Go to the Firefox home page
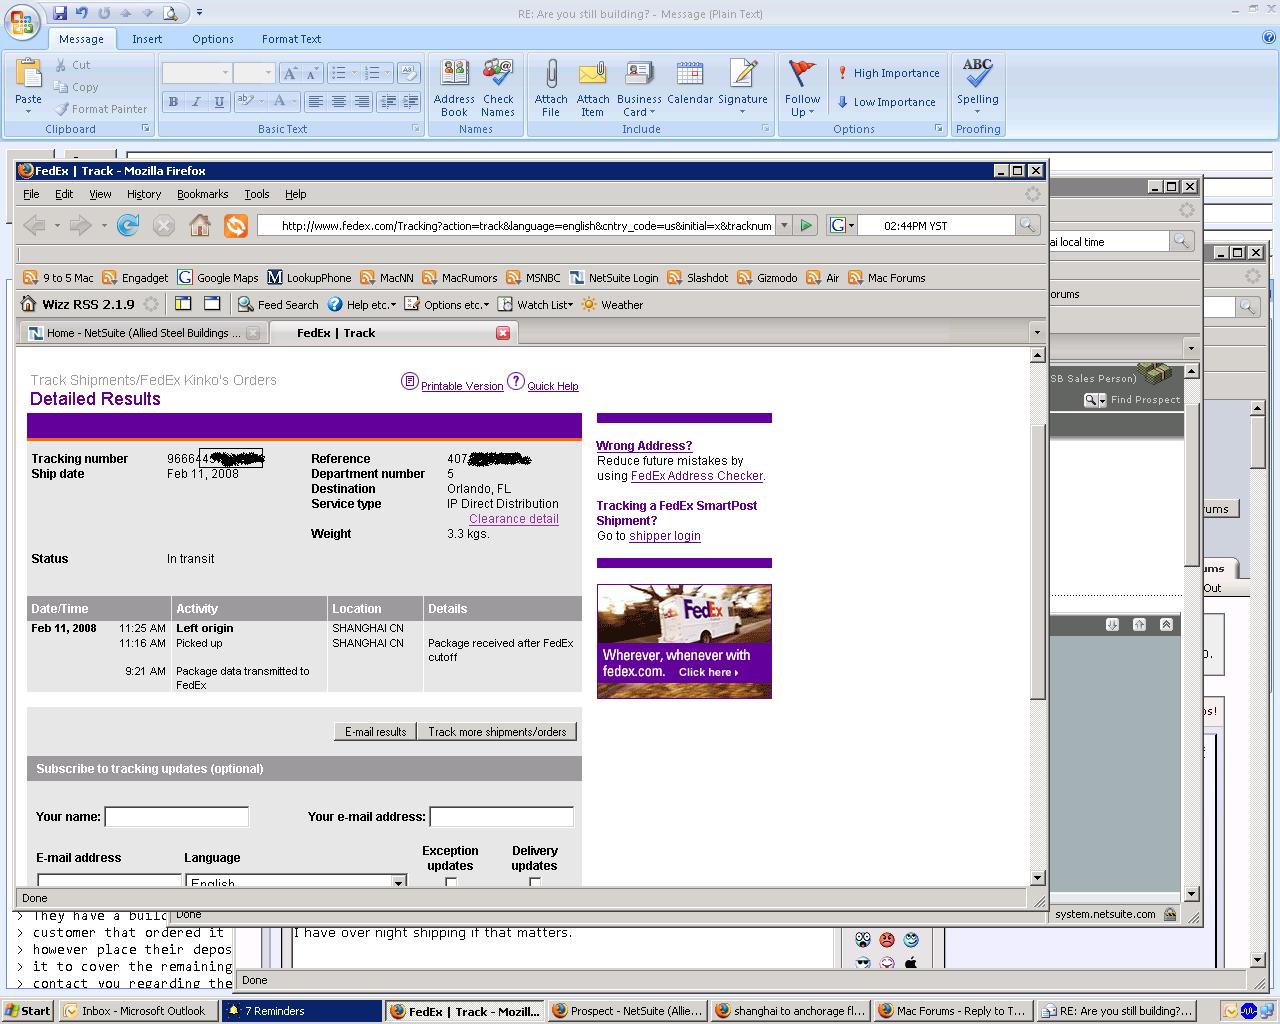This screenshot has height=1024, width=1280. point(200,225)
